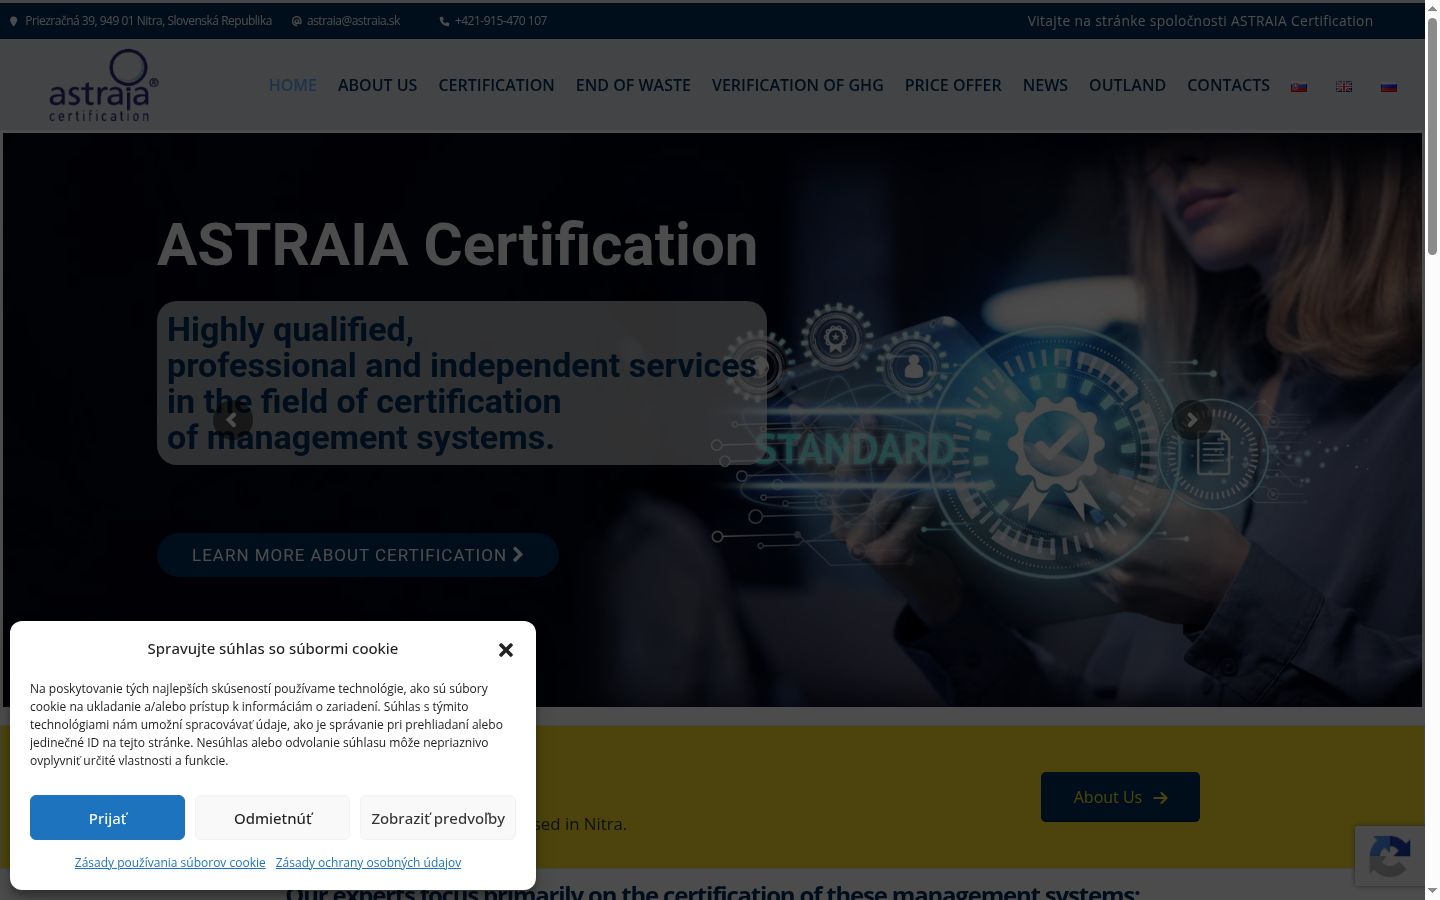Open the OUTLAND menu item
Screen dimensions: 1440x900
coord(1127,85)
